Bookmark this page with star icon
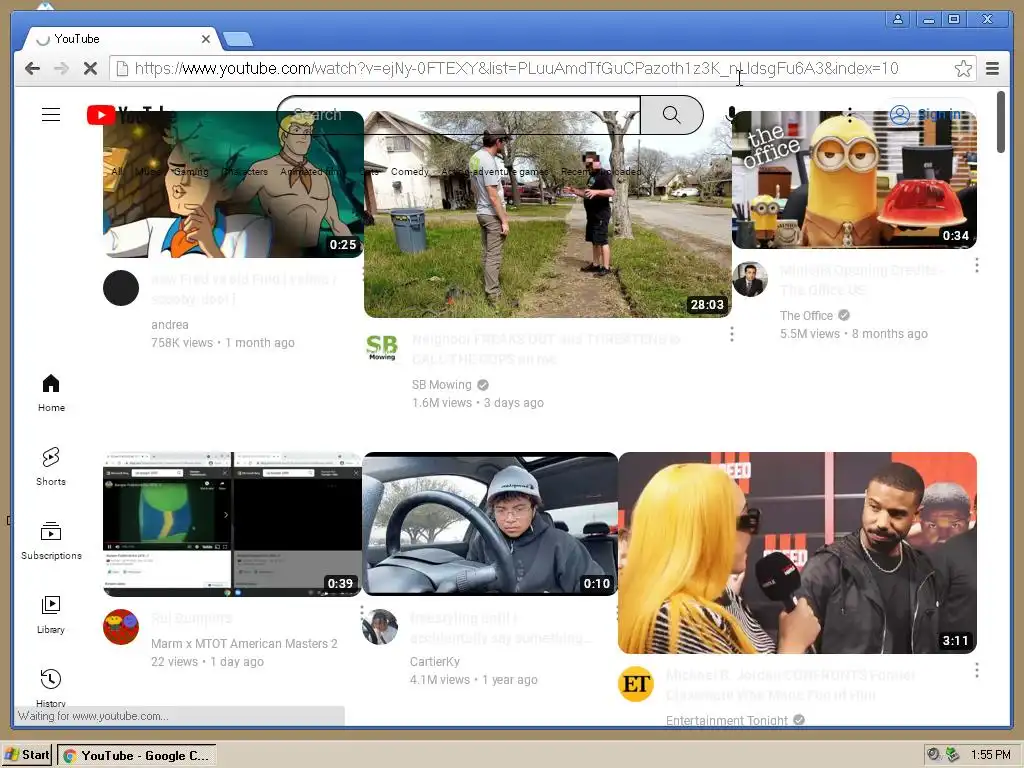 point(963,69)
